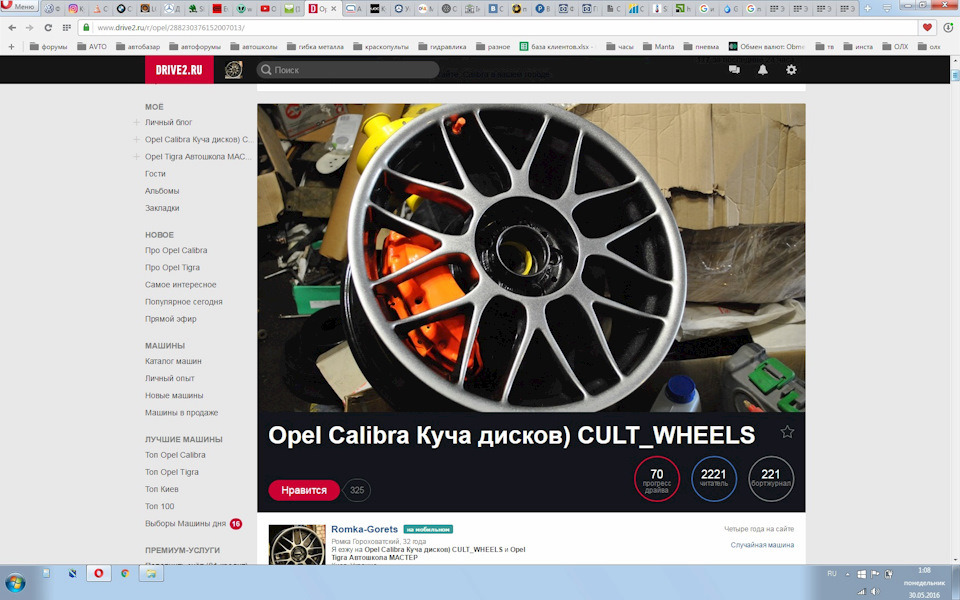Open the Romka-Gorets profile link
This screenshot has height=600, width=960.
point(364,529)
